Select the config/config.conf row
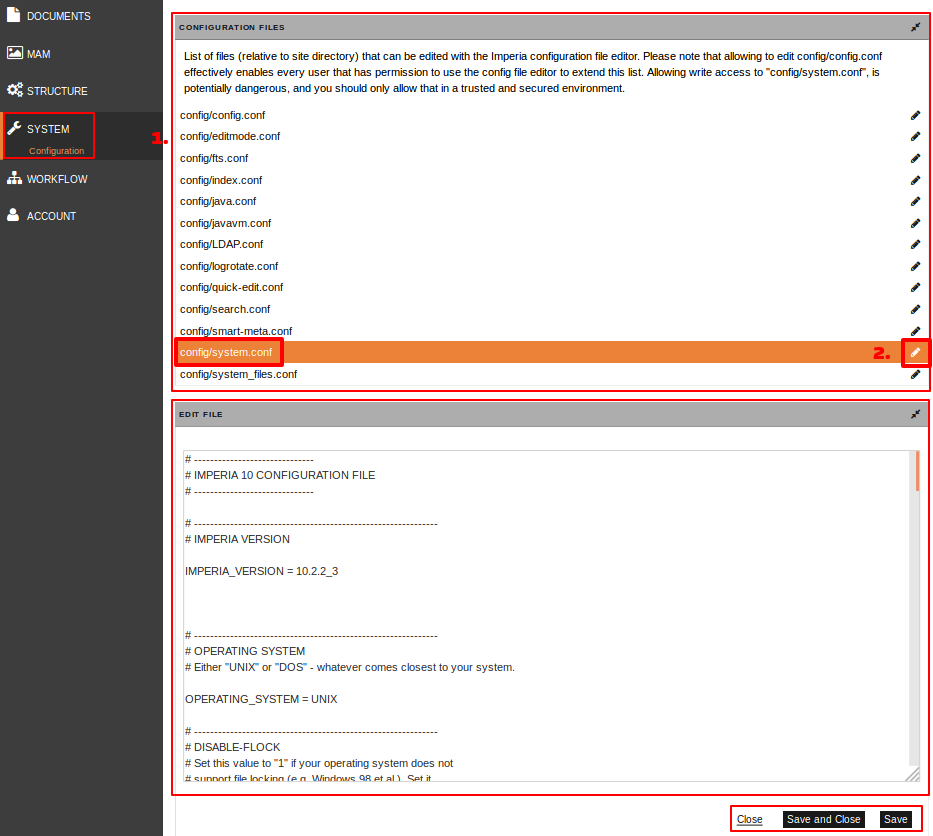This screenshot has width=933, height=836. pyautogui.click(x=552, y=115)
